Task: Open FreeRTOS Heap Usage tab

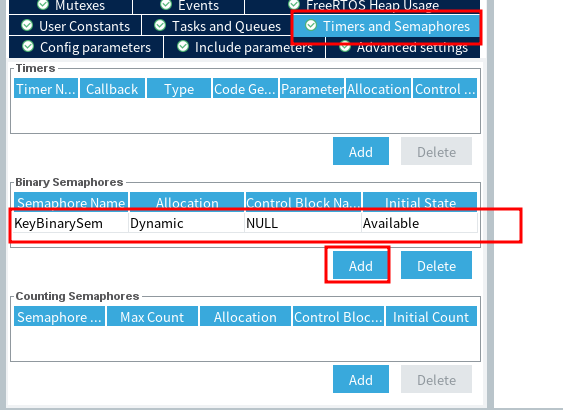Action: [363, 6]
